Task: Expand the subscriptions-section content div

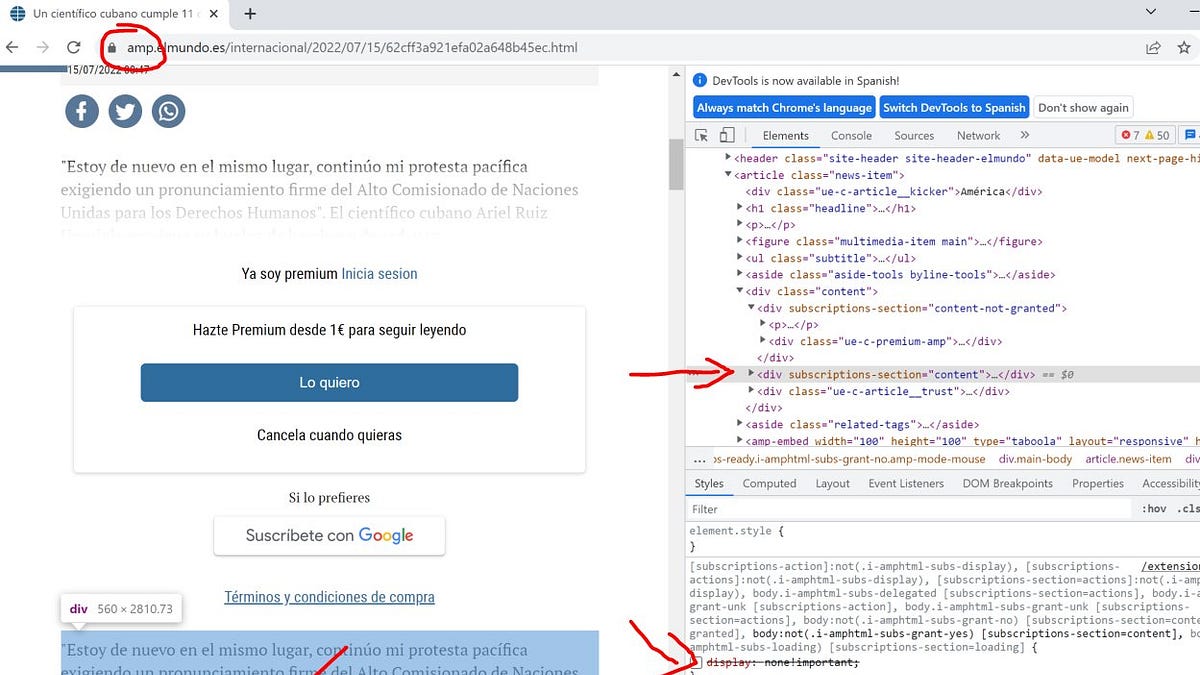Action: point(752,374)
